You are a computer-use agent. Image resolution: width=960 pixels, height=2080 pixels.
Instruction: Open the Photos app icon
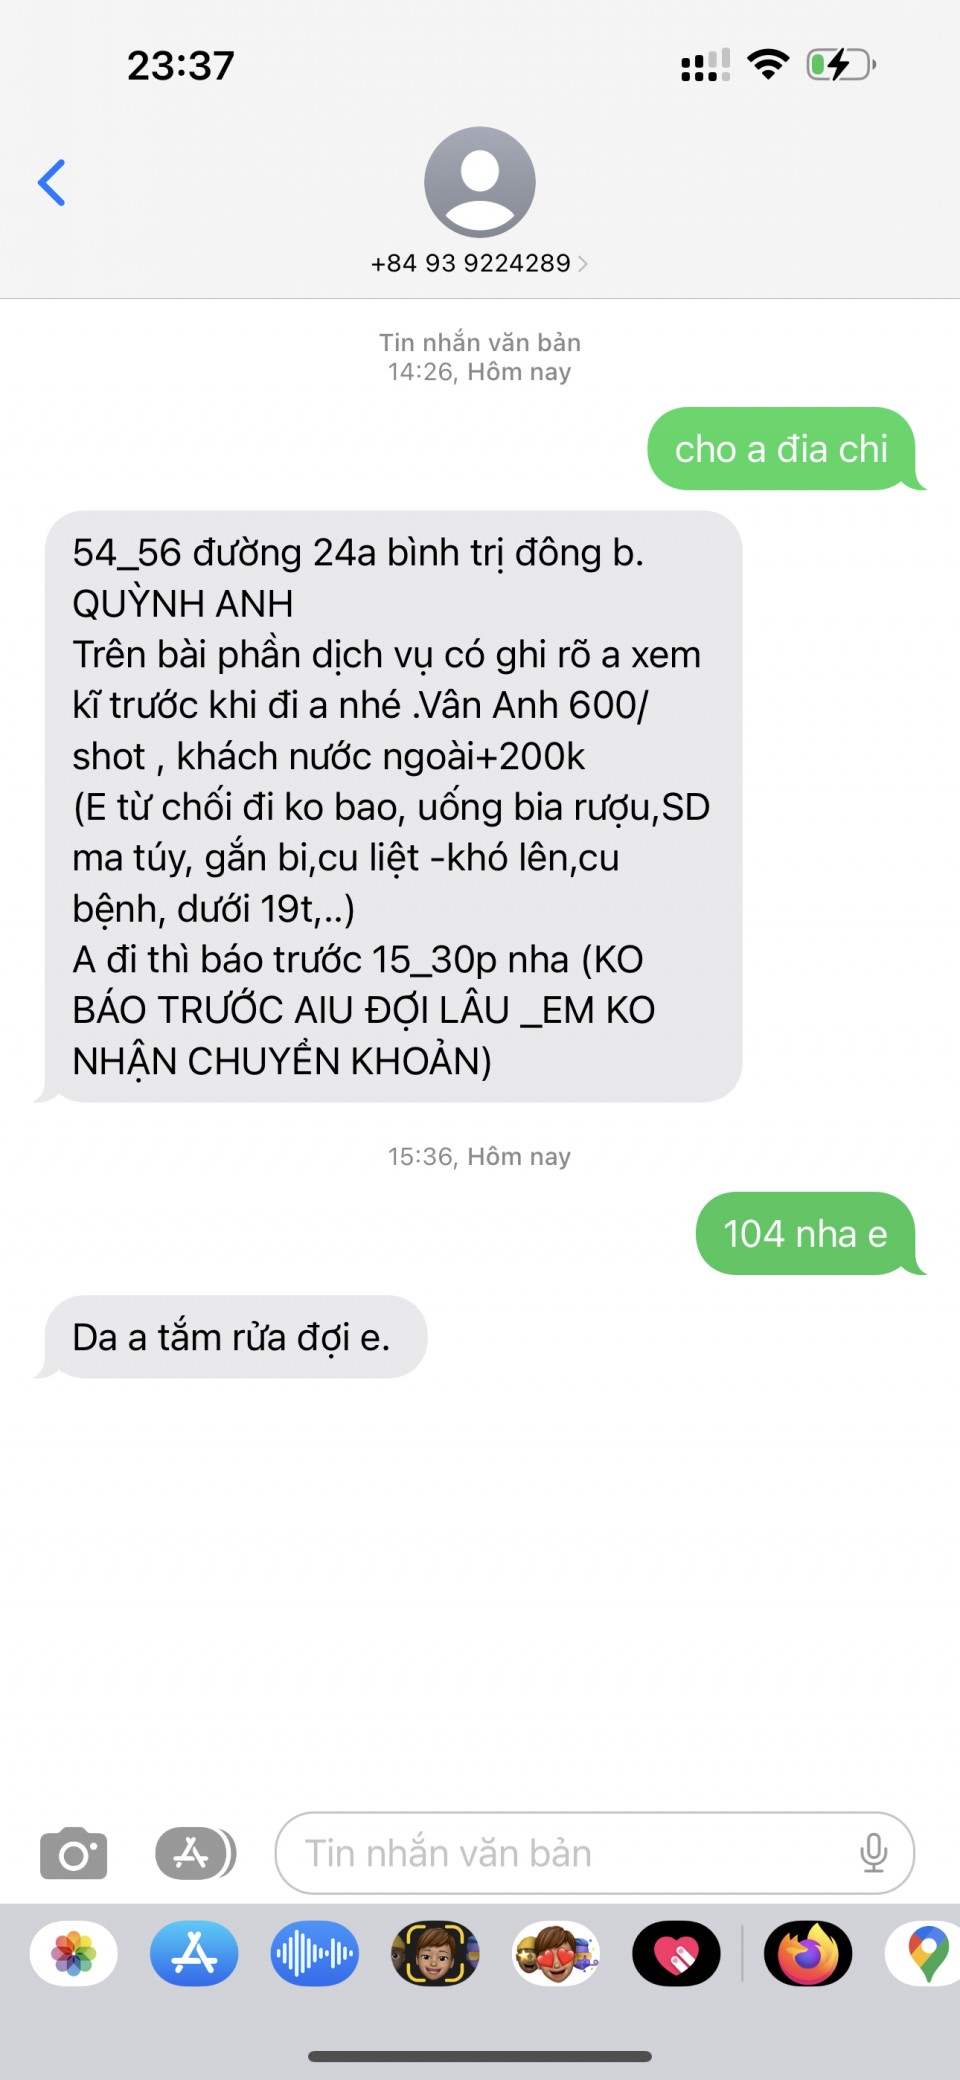pos(74,1953)
